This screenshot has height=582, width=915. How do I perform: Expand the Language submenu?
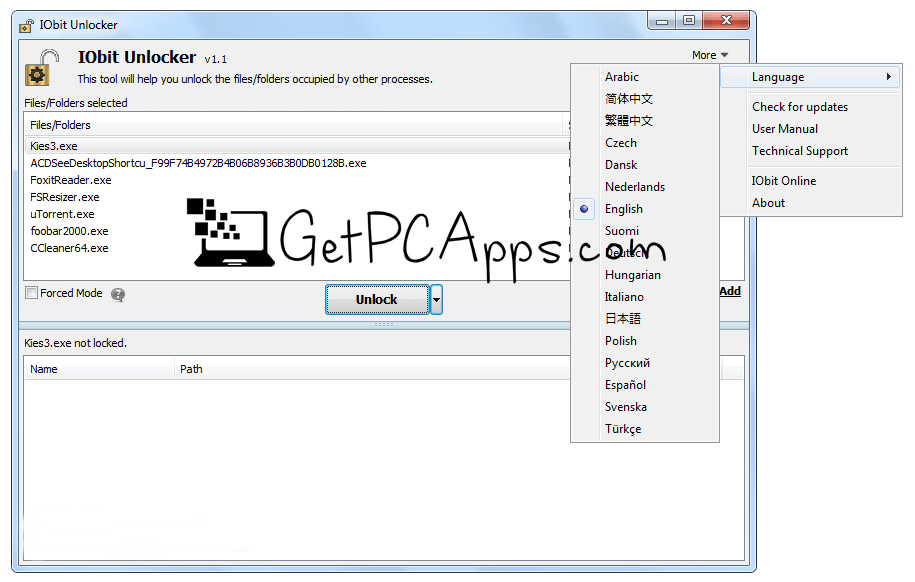point(810,77)
